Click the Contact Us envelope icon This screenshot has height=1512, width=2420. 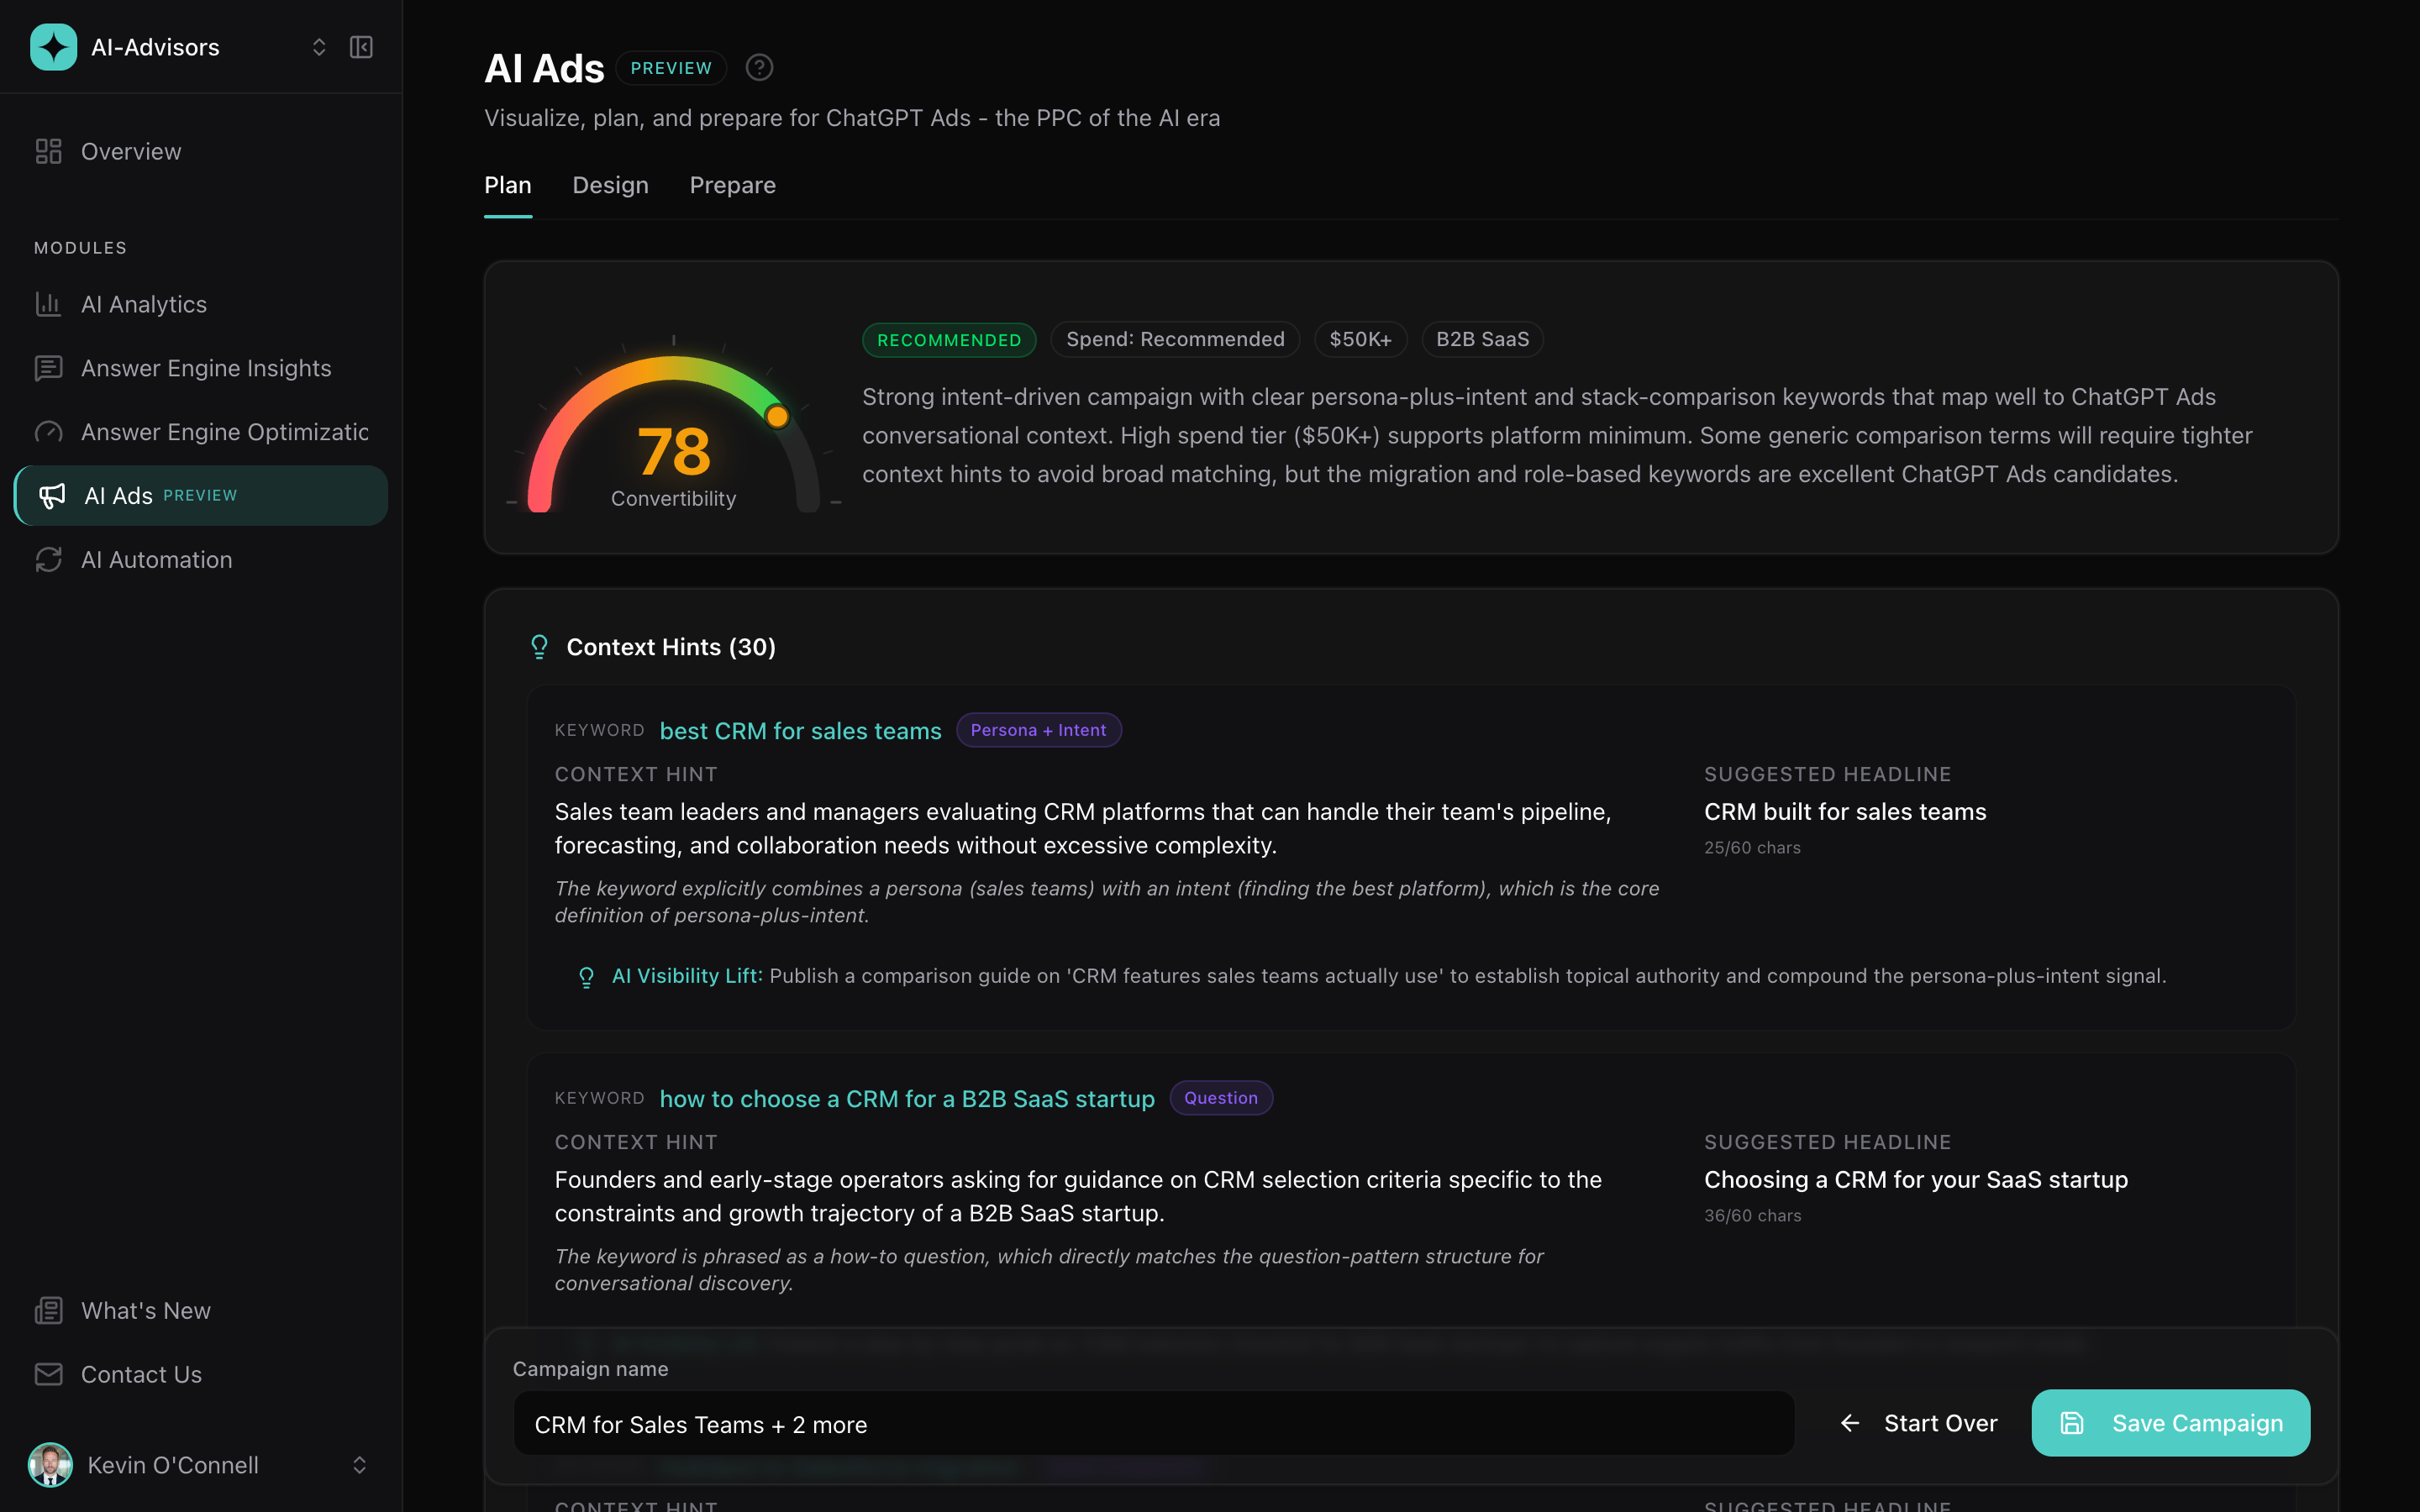point(48,1375)
